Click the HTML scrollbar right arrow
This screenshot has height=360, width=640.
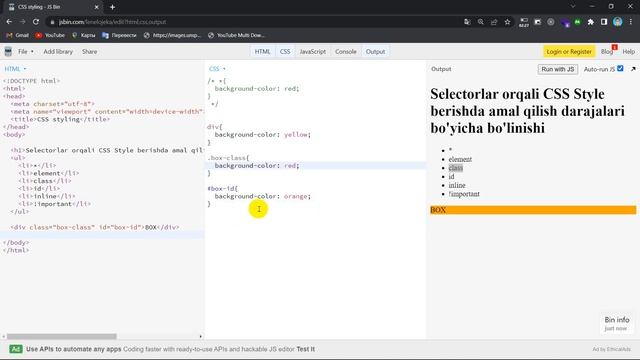(200, 336)
